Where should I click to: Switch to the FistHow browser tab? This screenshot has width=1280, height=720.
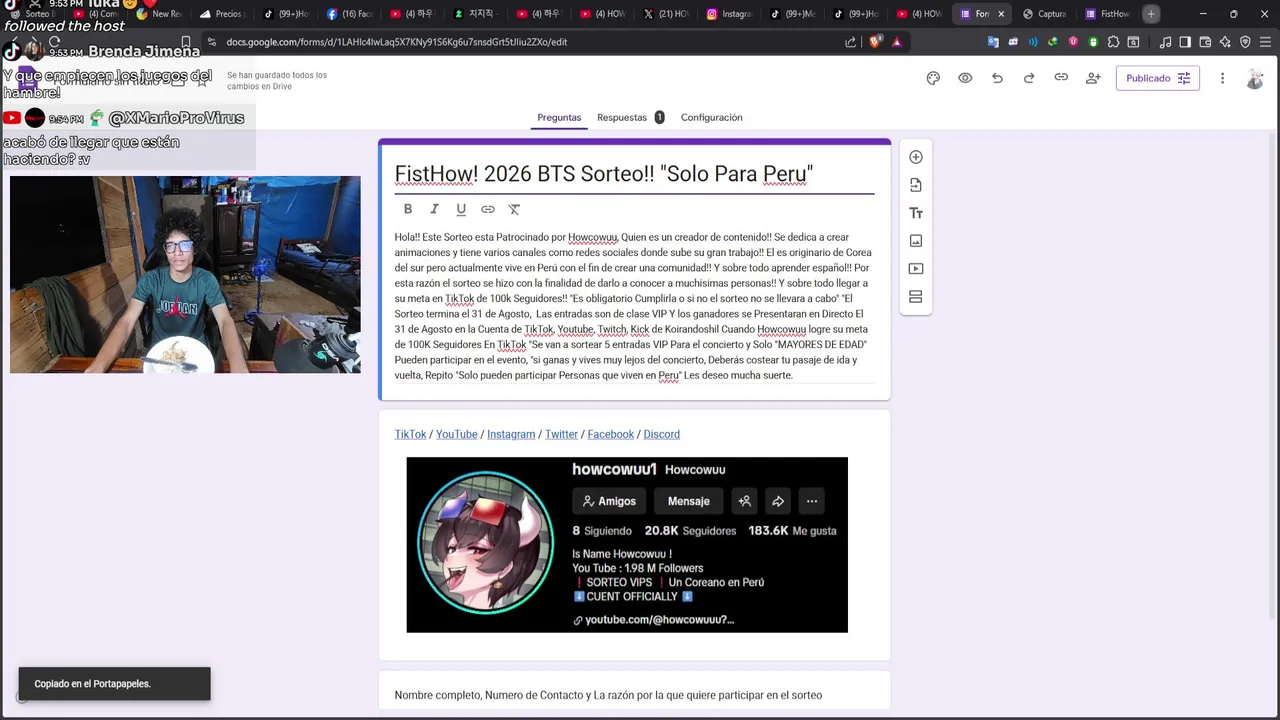[x=1107, y=14]
